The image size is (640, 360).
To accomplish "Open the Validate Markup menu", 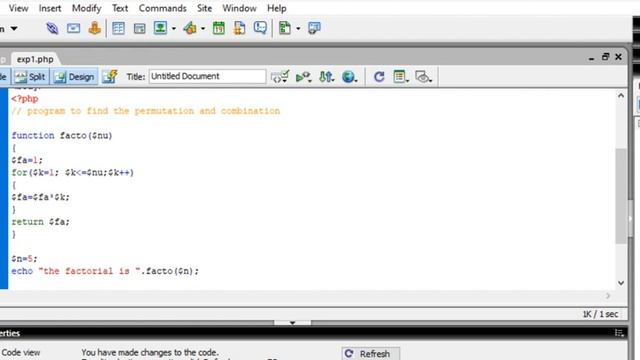I will [280, 77].
